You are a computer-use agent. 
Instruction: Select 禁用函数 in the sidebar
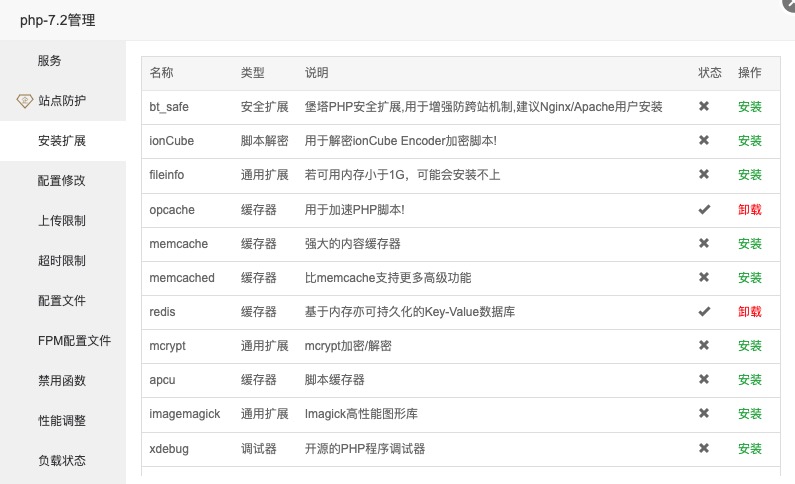pyautogui.click(x=63, y=381)
